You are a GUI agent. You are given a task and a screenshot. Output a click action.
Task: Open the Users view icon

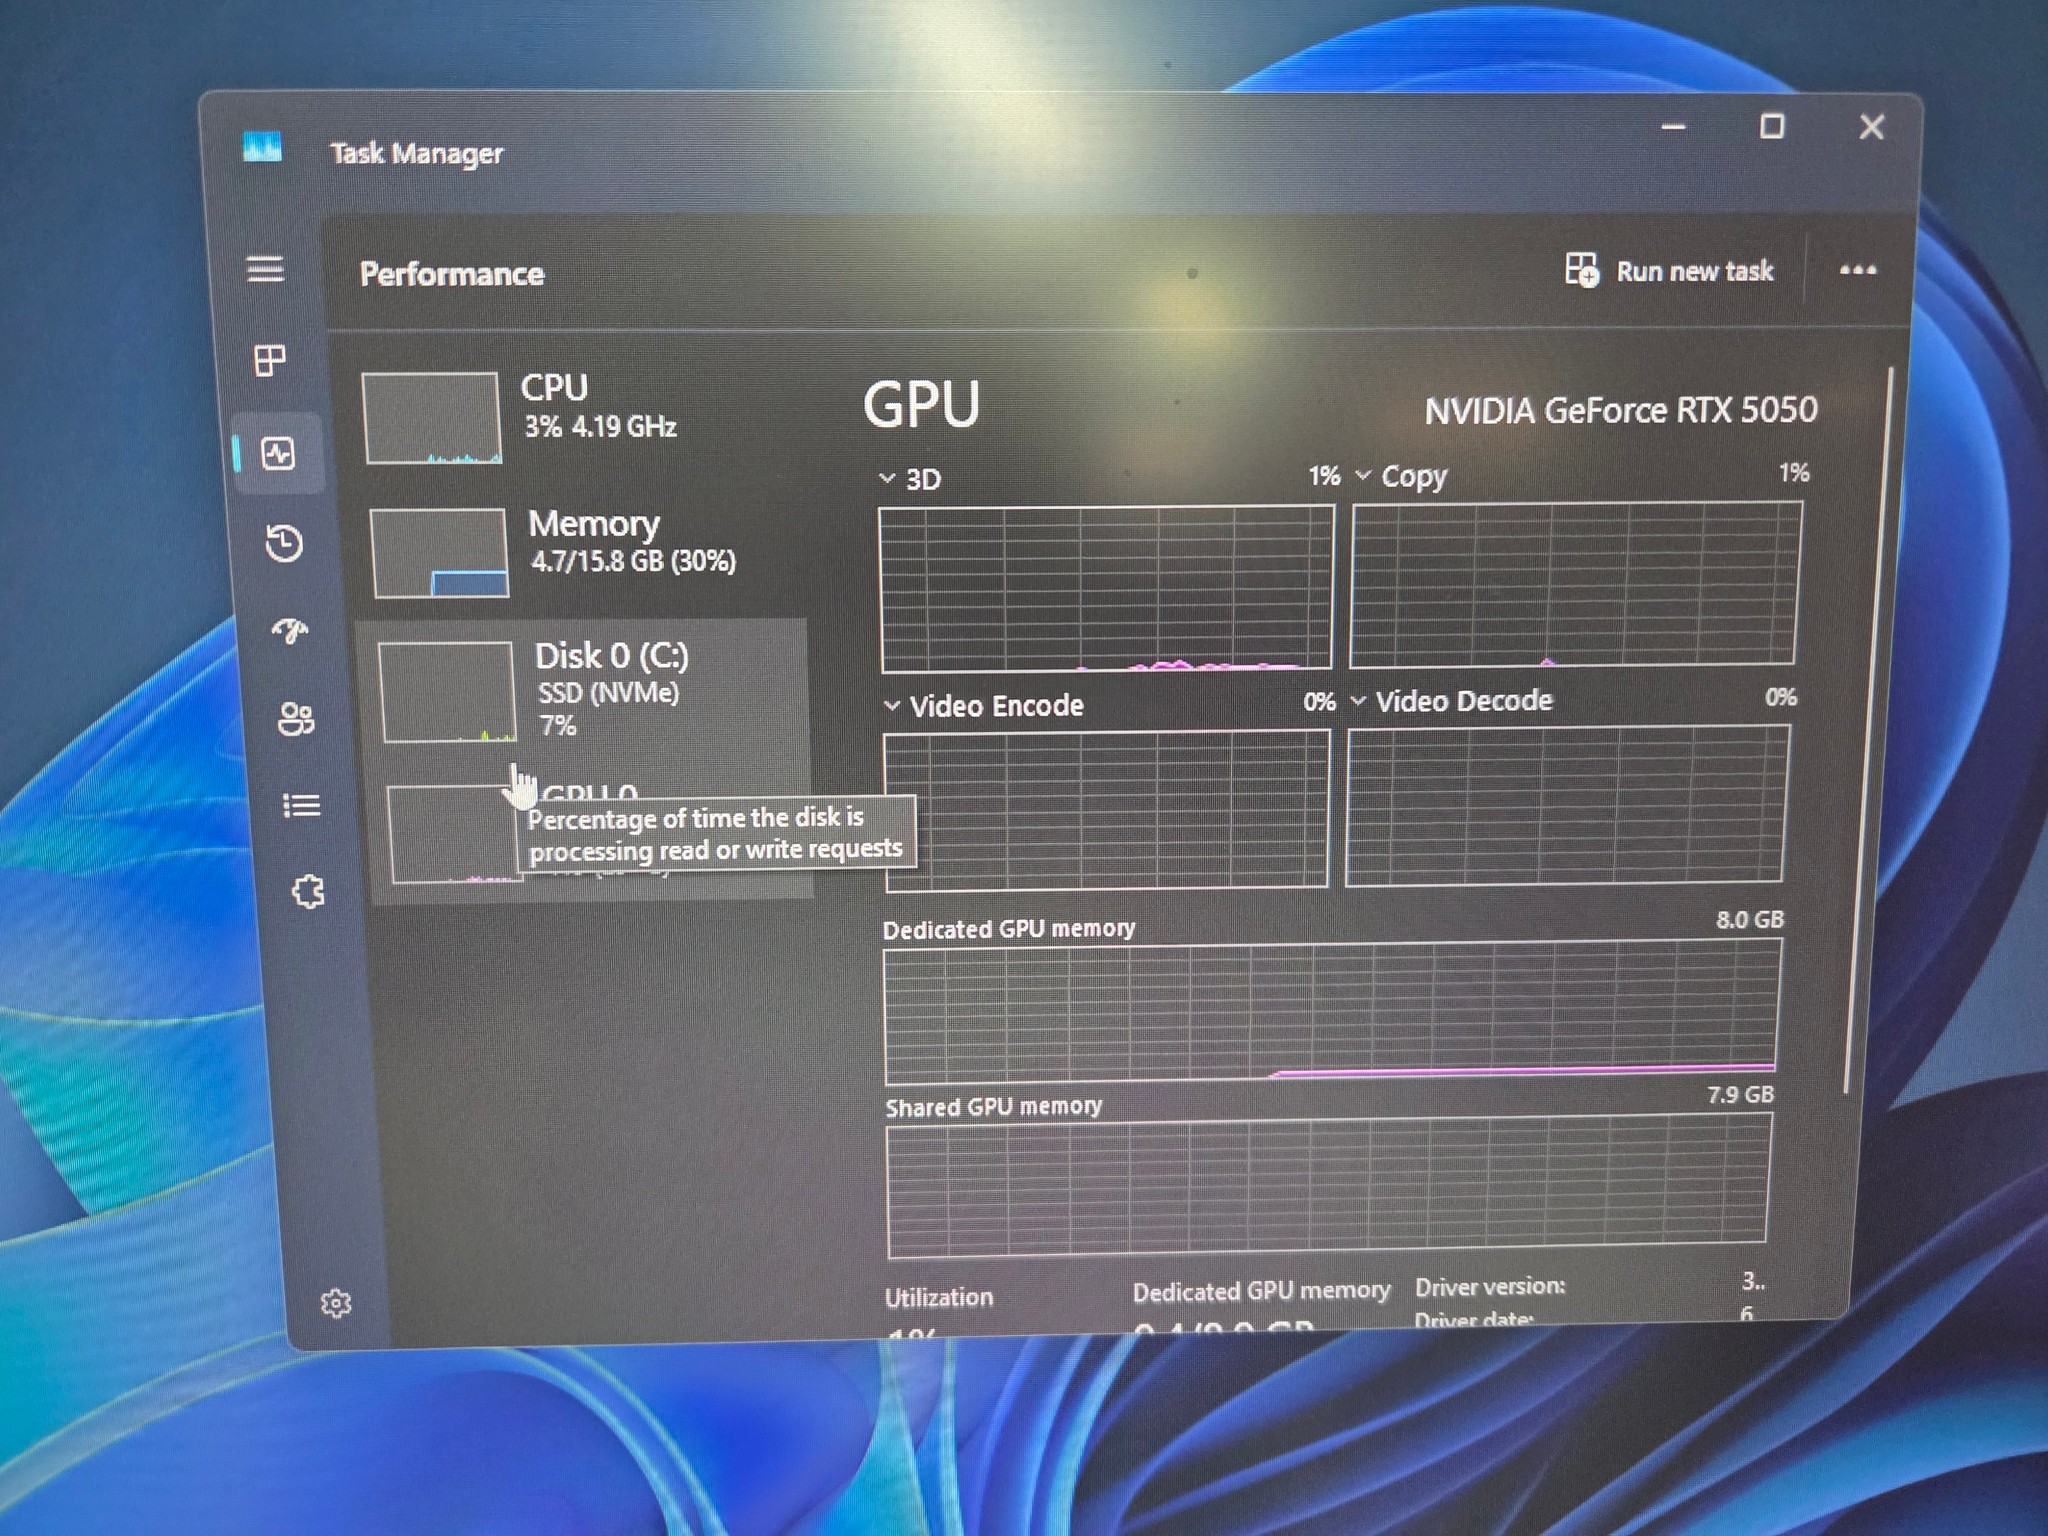[x=297, y=718]
